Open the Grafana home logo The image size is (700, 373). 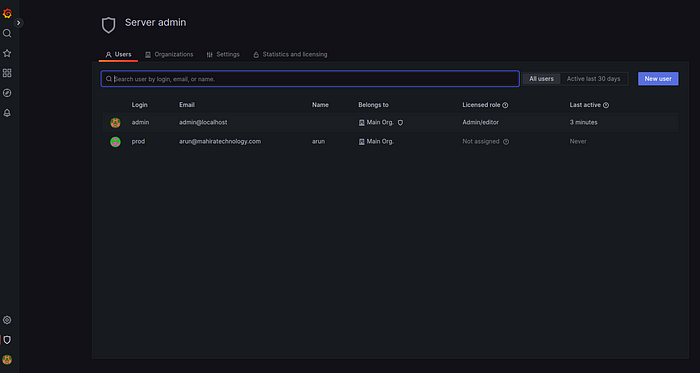(x=7, y=14)
